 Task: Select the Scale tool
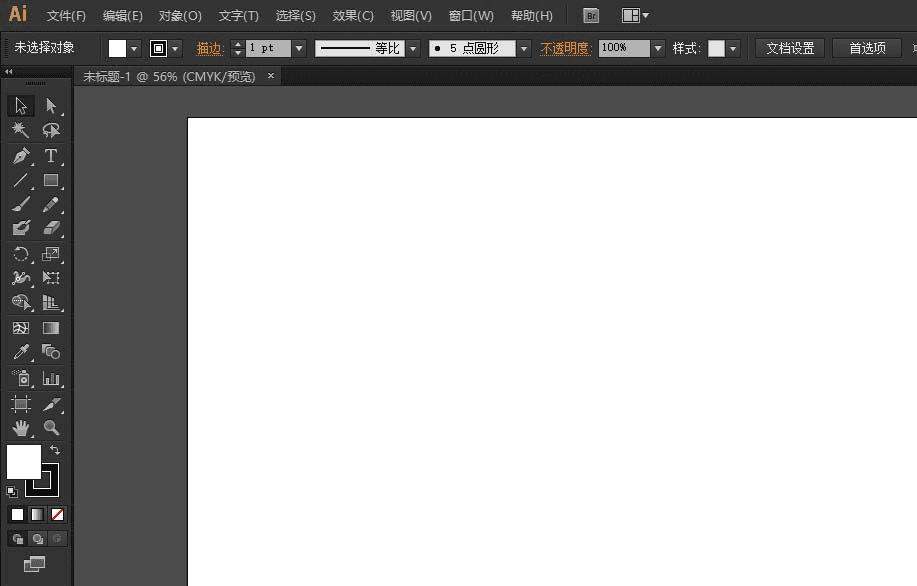coord(51,254)
